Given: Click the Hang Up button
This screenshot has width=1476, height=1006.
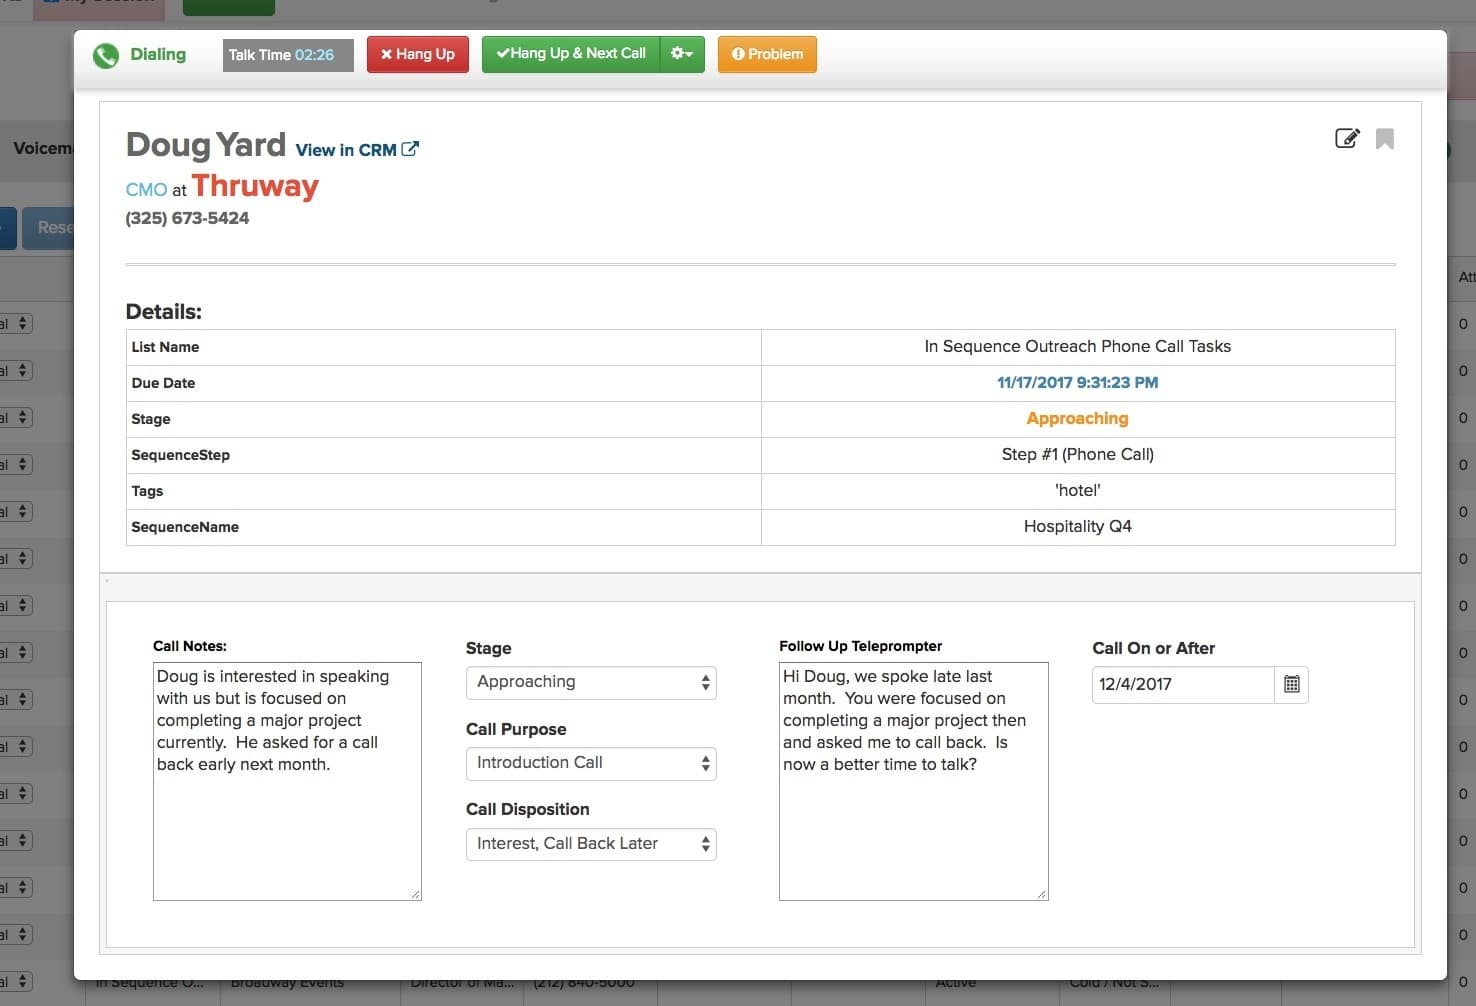Looking at the screenshot, I should [417, 54].
